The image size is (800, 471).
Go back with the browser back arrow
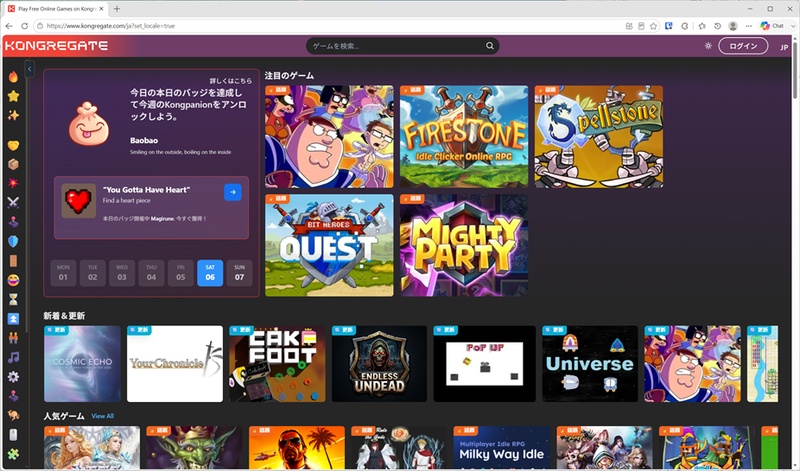pyautogui.click(x=9, y=26)
